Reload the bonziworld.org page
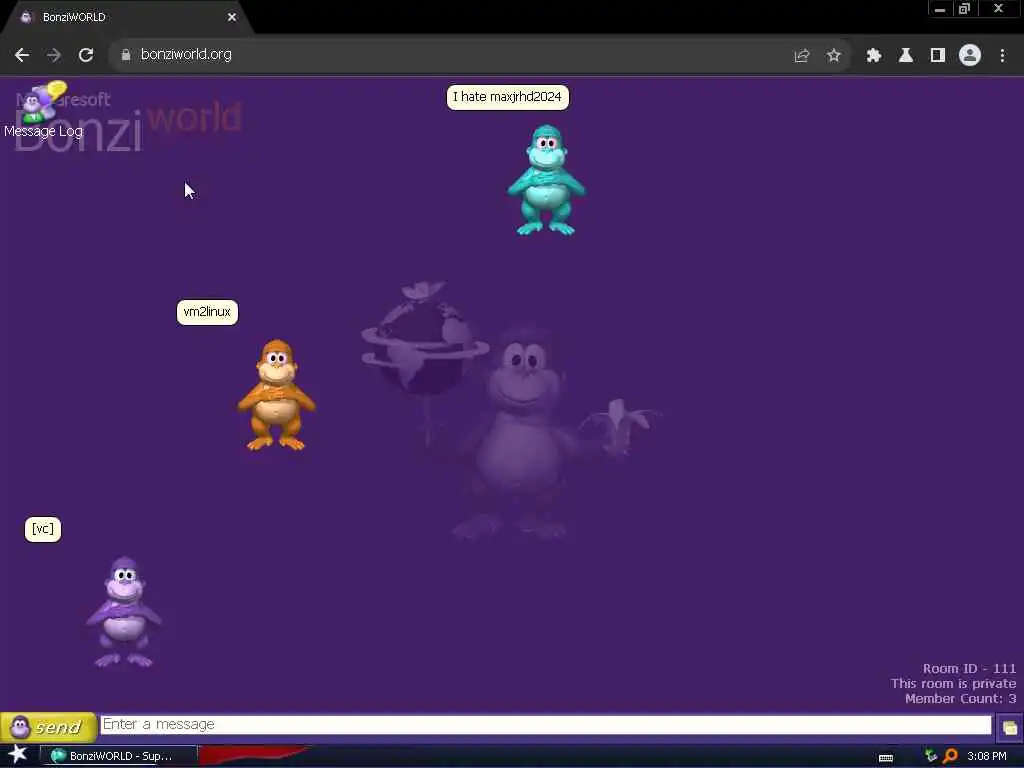The image size is (1024, 768). (86, 55)
